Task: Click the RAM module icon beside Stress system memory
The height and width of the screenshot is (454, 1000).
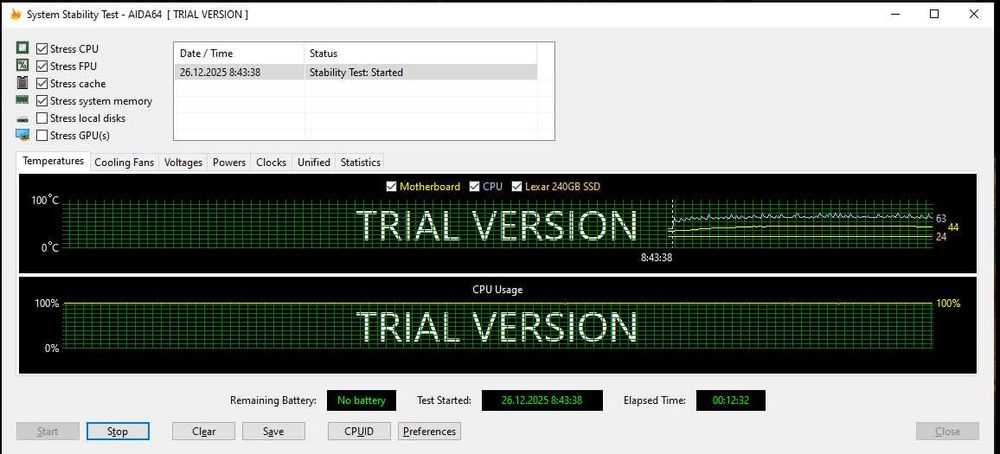Action: (22, 99)
